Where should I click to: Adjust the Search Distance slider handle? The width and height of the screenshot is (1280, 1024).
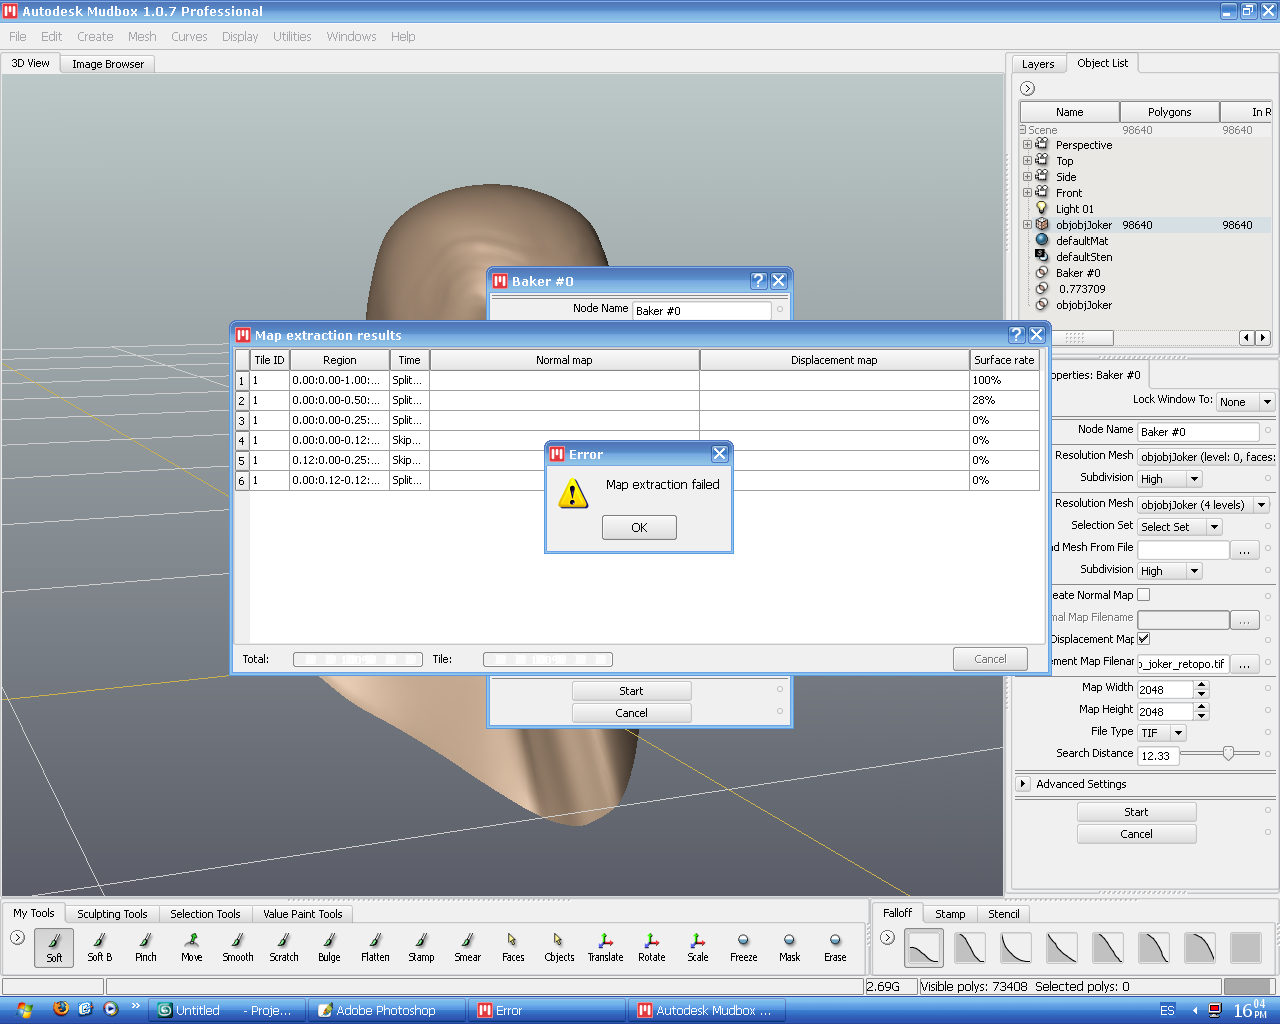(x=1228, y=753)
